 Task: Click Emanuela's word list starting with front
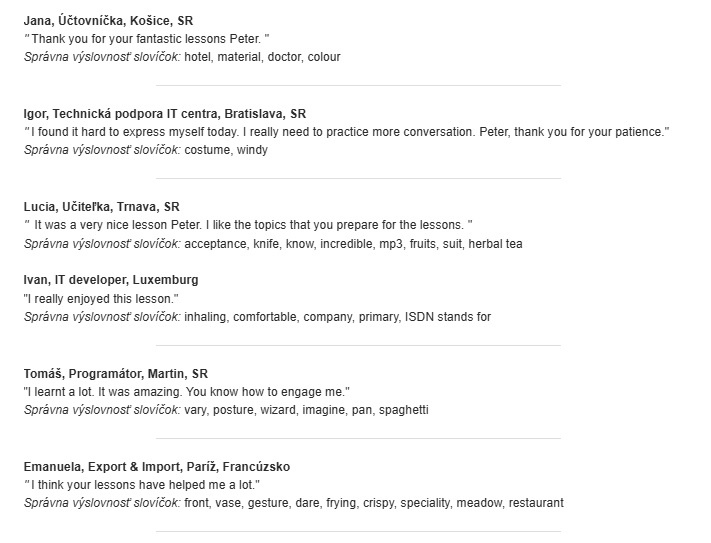pos(374,503)
